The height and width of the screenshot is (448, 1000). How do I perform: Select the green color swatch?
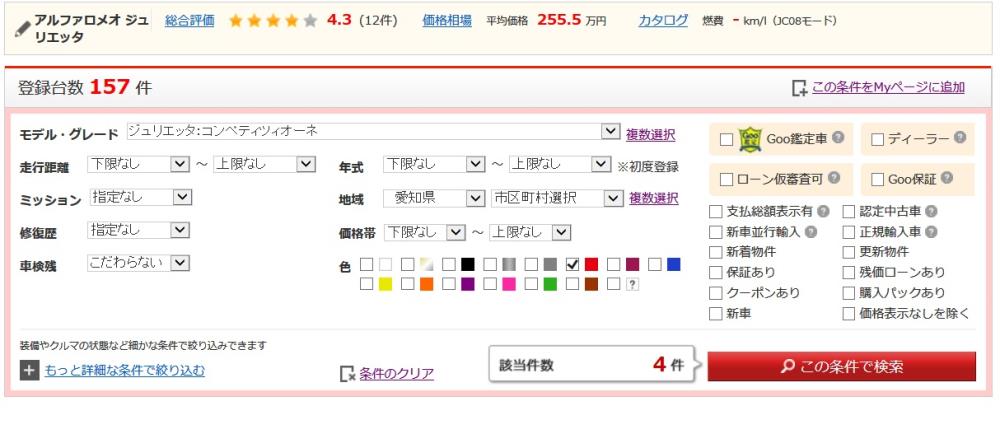click(550, 285)
